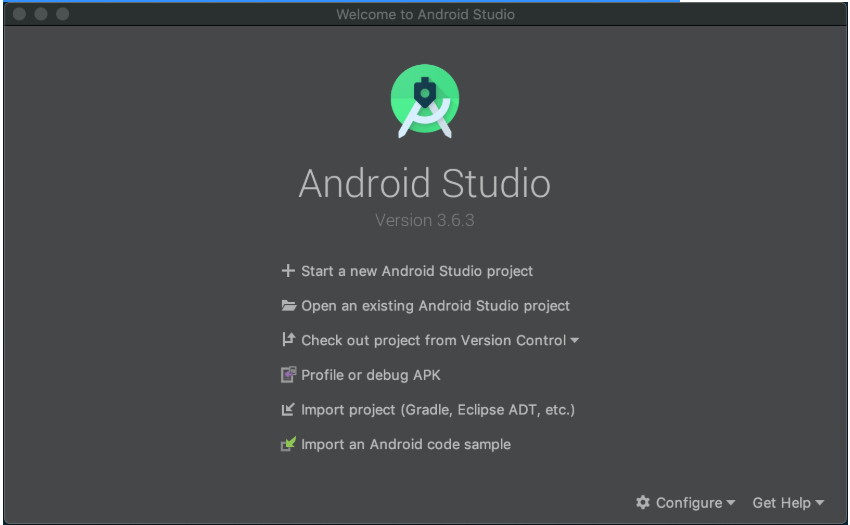Click the plus icon for new project
Screen dimensions: 850x525
288,271
